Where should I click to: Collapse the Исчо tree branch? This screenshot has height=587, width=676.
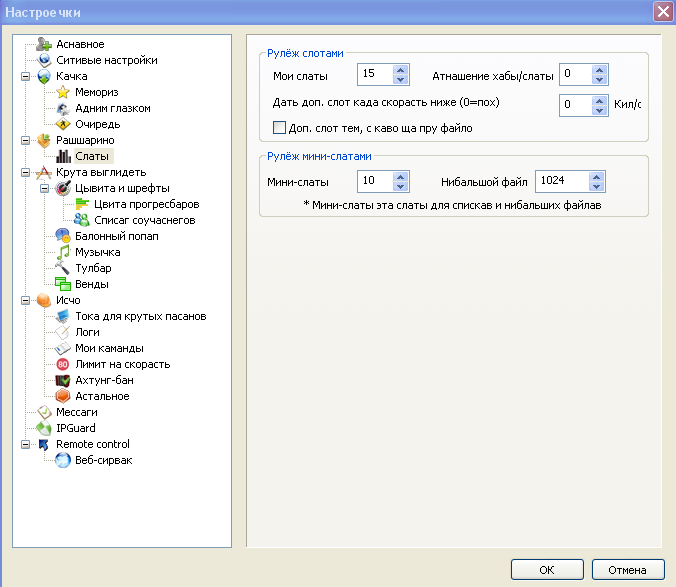coord(25,300)
